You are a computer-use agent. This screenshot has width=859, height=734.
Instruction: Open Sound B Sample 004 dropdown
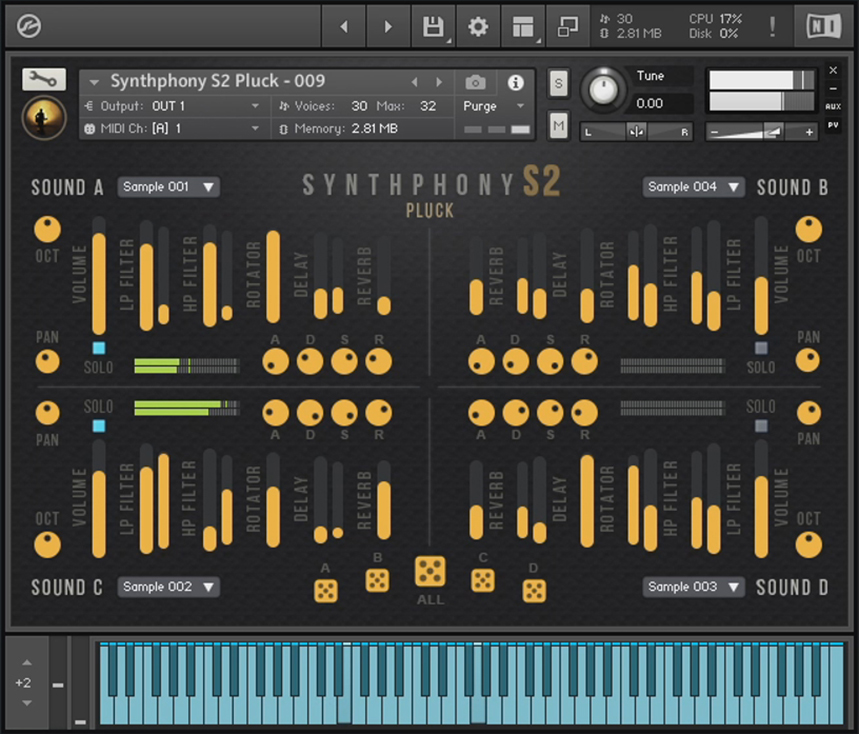tap(694, 187)
